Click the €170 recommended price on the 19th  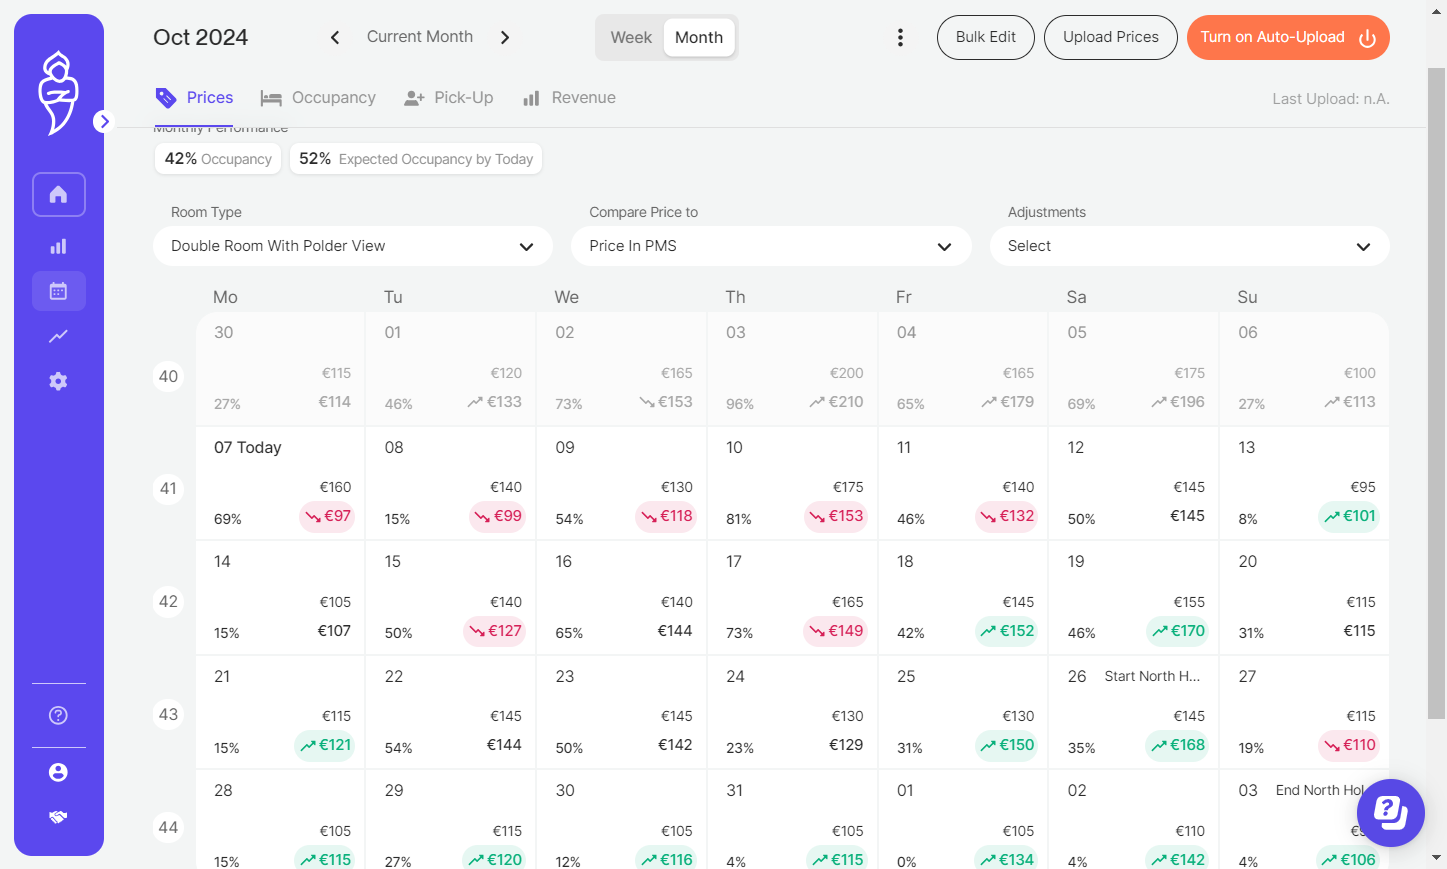[x=1178, y=631]
